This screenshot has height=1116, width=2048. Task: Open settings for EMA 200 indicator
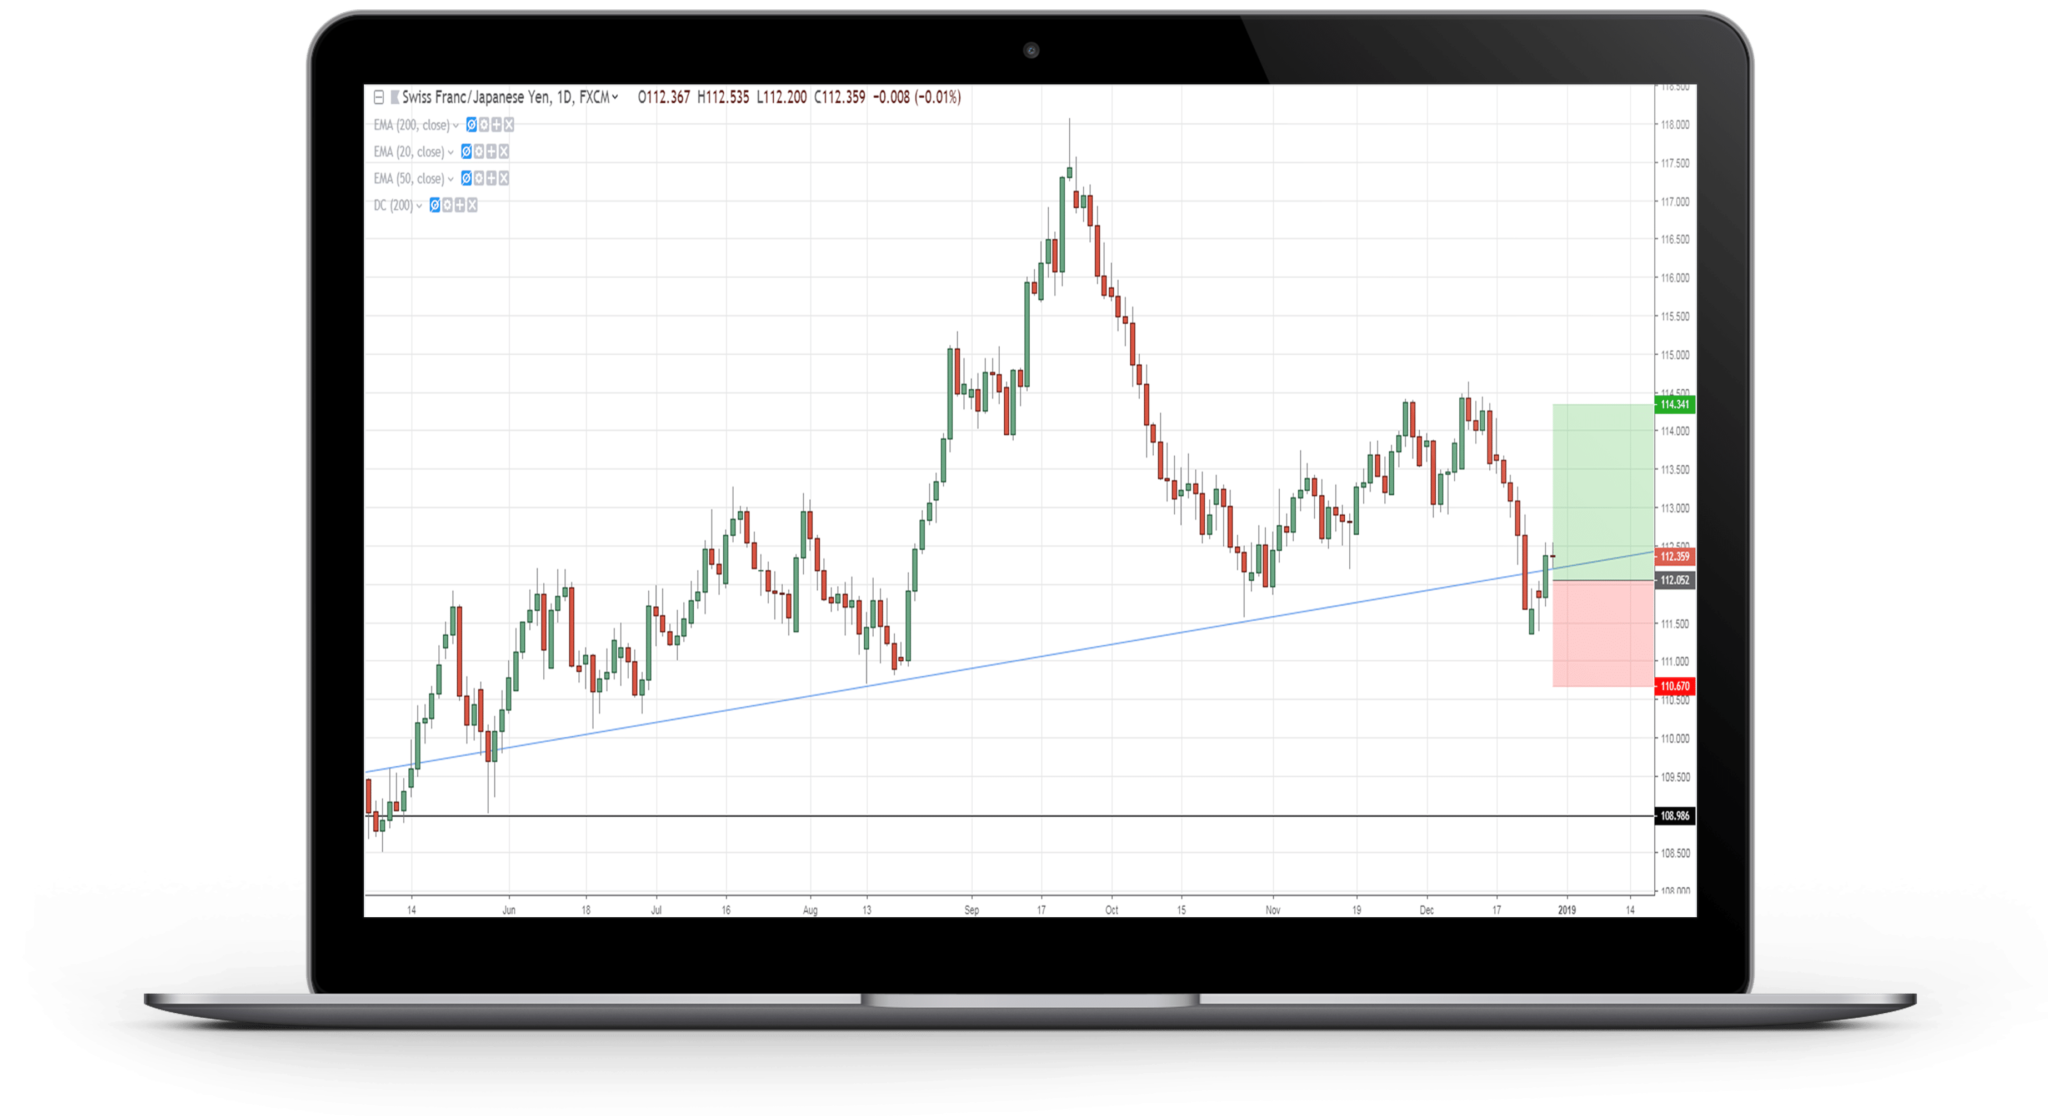(x=484, y=125)
